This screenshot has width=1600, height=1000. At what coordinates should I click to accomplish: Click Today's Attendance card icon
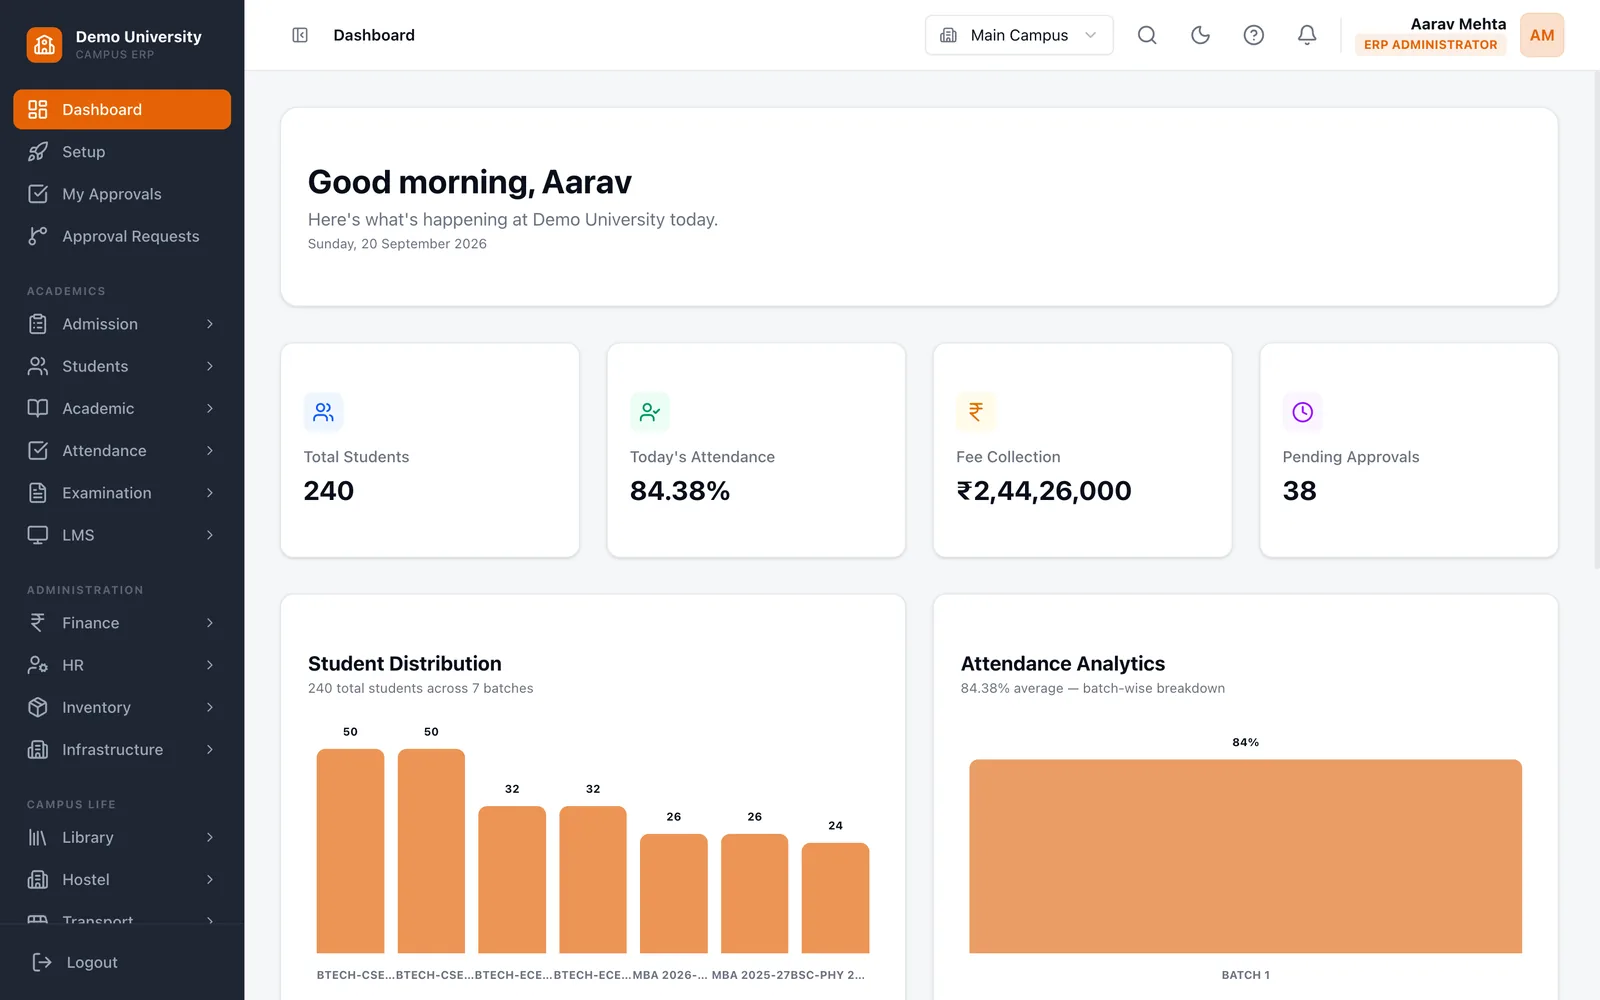coord(650,412)
